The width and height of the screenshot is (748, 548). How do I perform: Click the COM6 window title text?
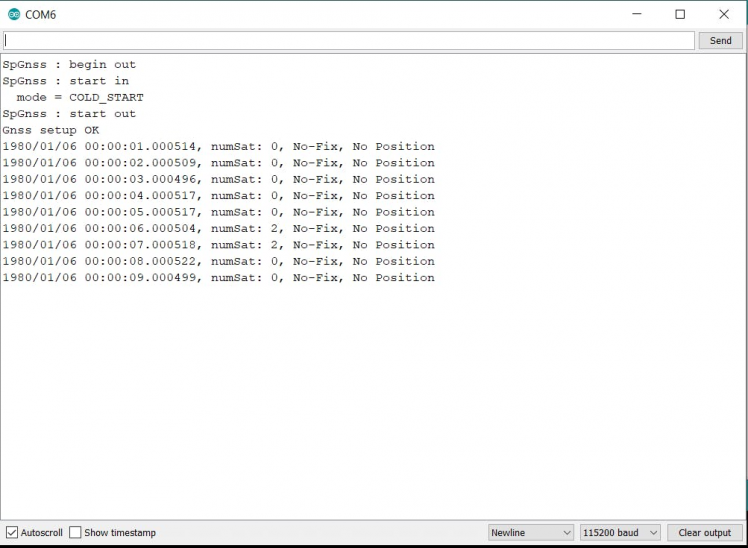click(x=41, y=15)
